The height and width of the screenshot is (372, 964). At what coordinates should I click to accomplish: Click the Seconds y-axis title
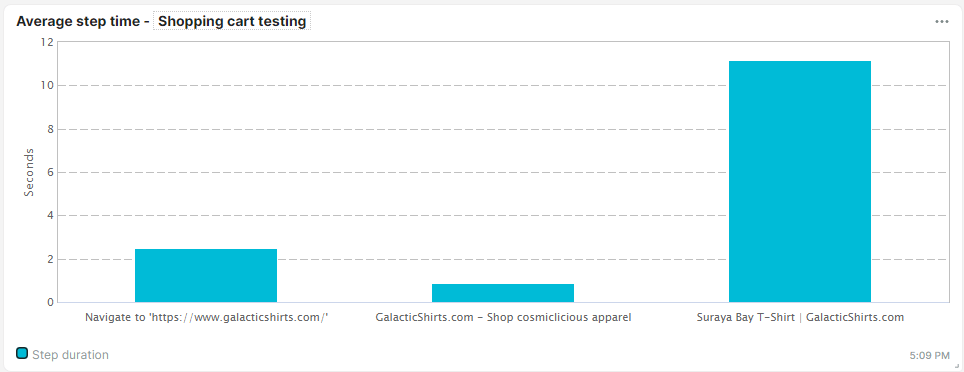(x=28, y=172)
